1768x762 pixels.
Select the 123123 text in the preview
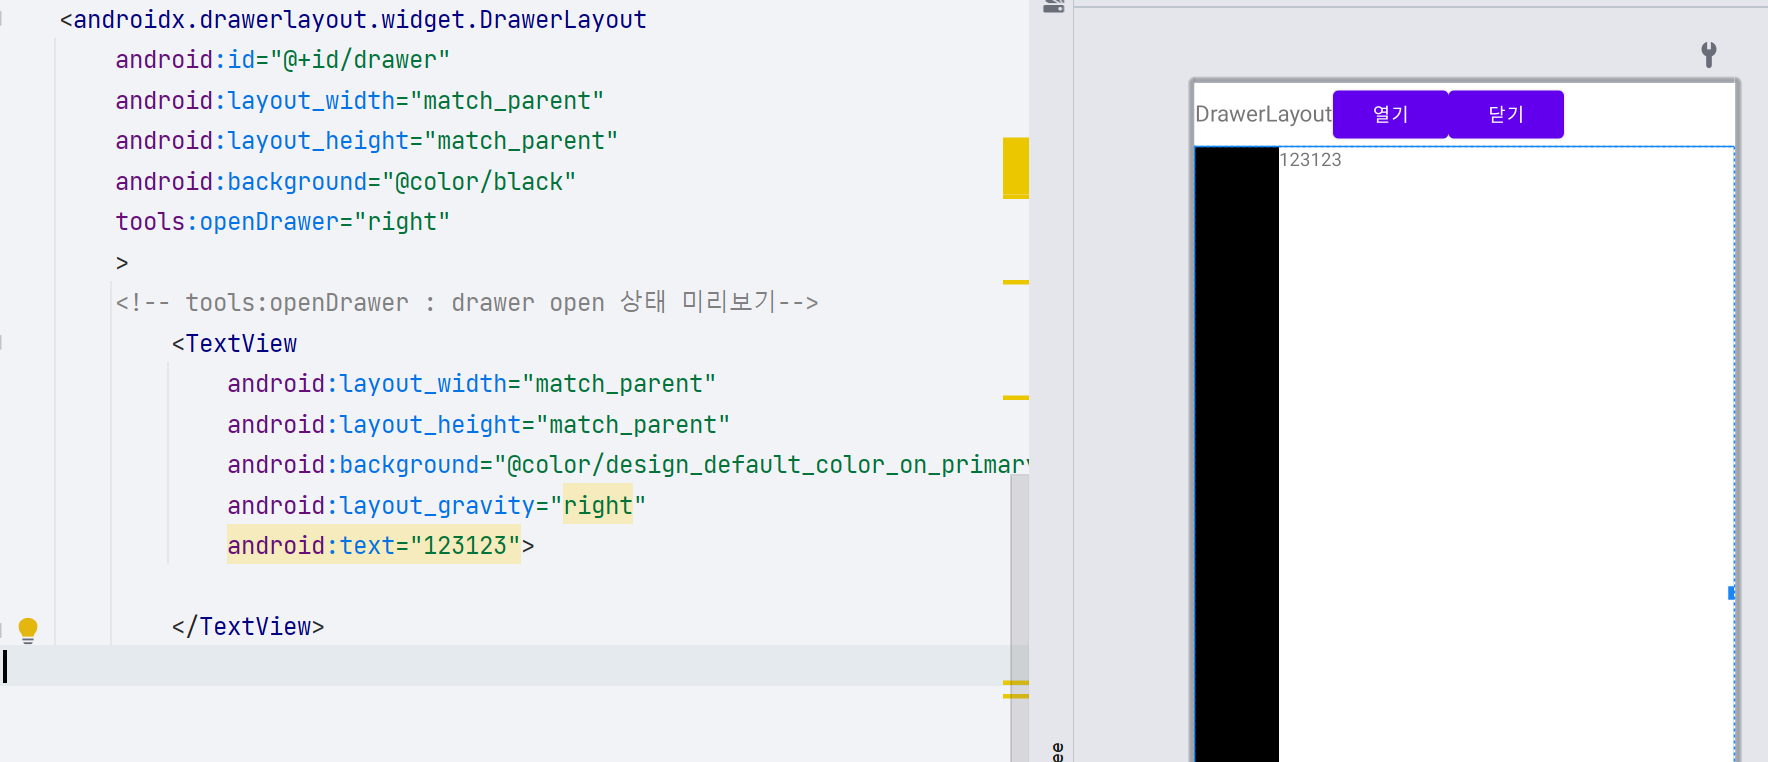pyautogui.click(x=1310, y=160)
